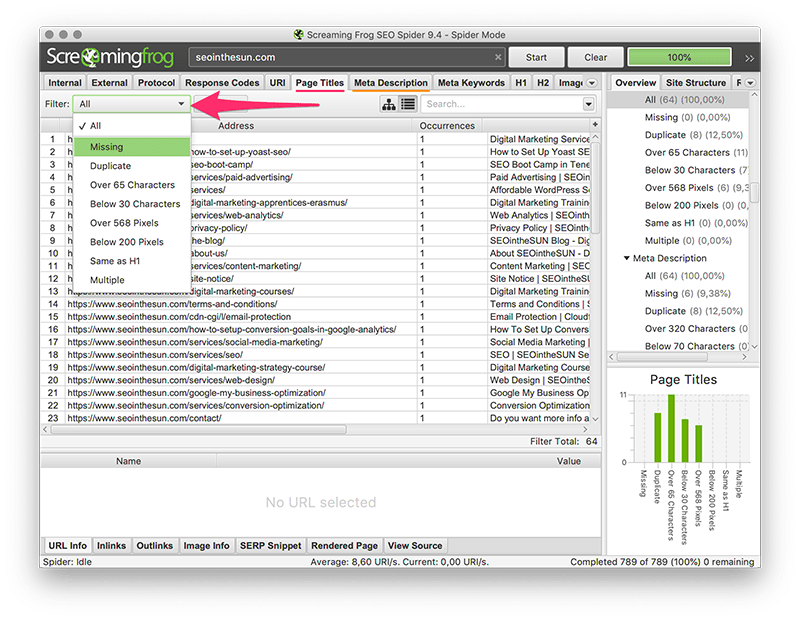Select the checked All filter option

click(x=132, y=126)
